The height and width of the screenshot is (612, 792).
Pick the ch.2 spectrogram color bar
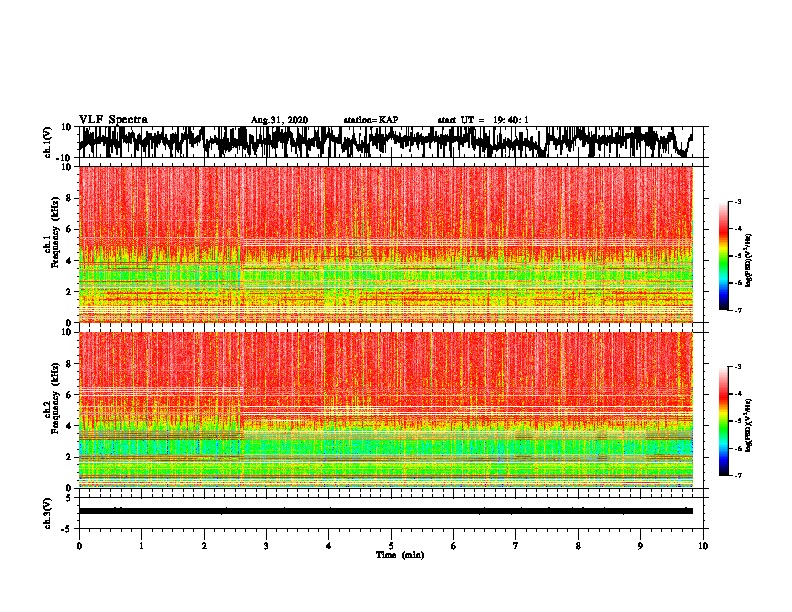723,421
